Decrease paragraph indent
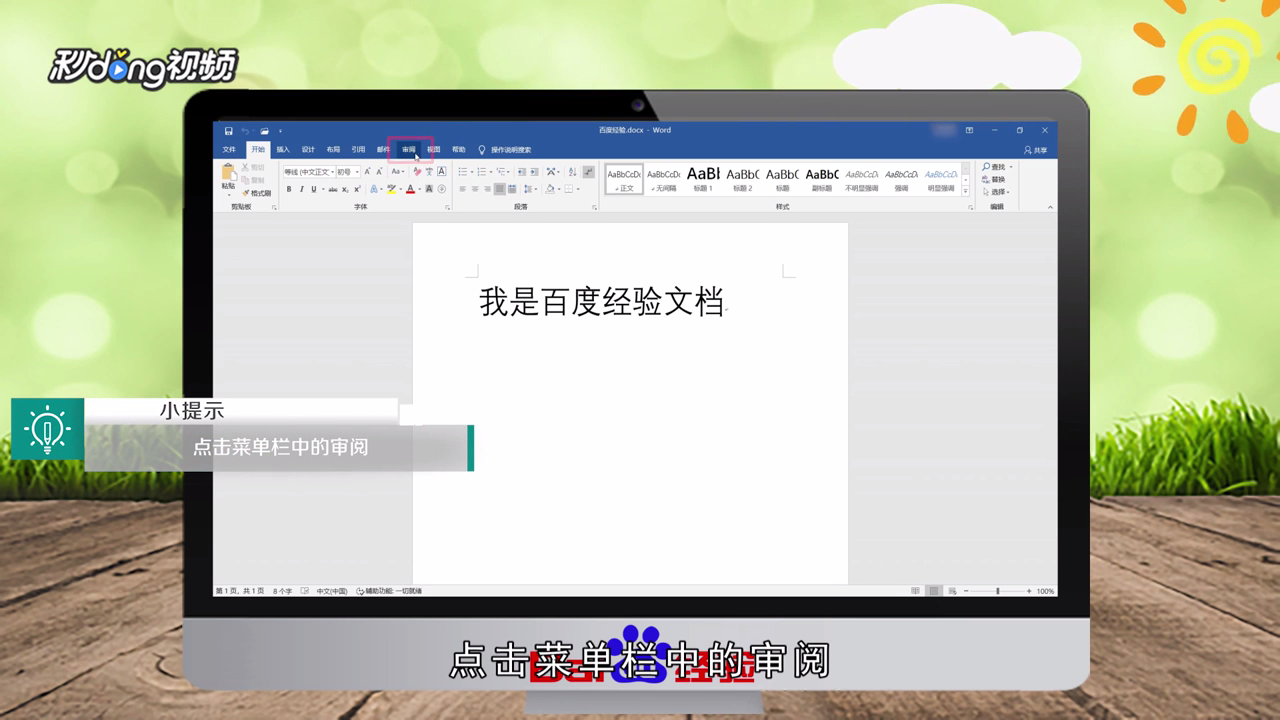 (x=522, y=172)
